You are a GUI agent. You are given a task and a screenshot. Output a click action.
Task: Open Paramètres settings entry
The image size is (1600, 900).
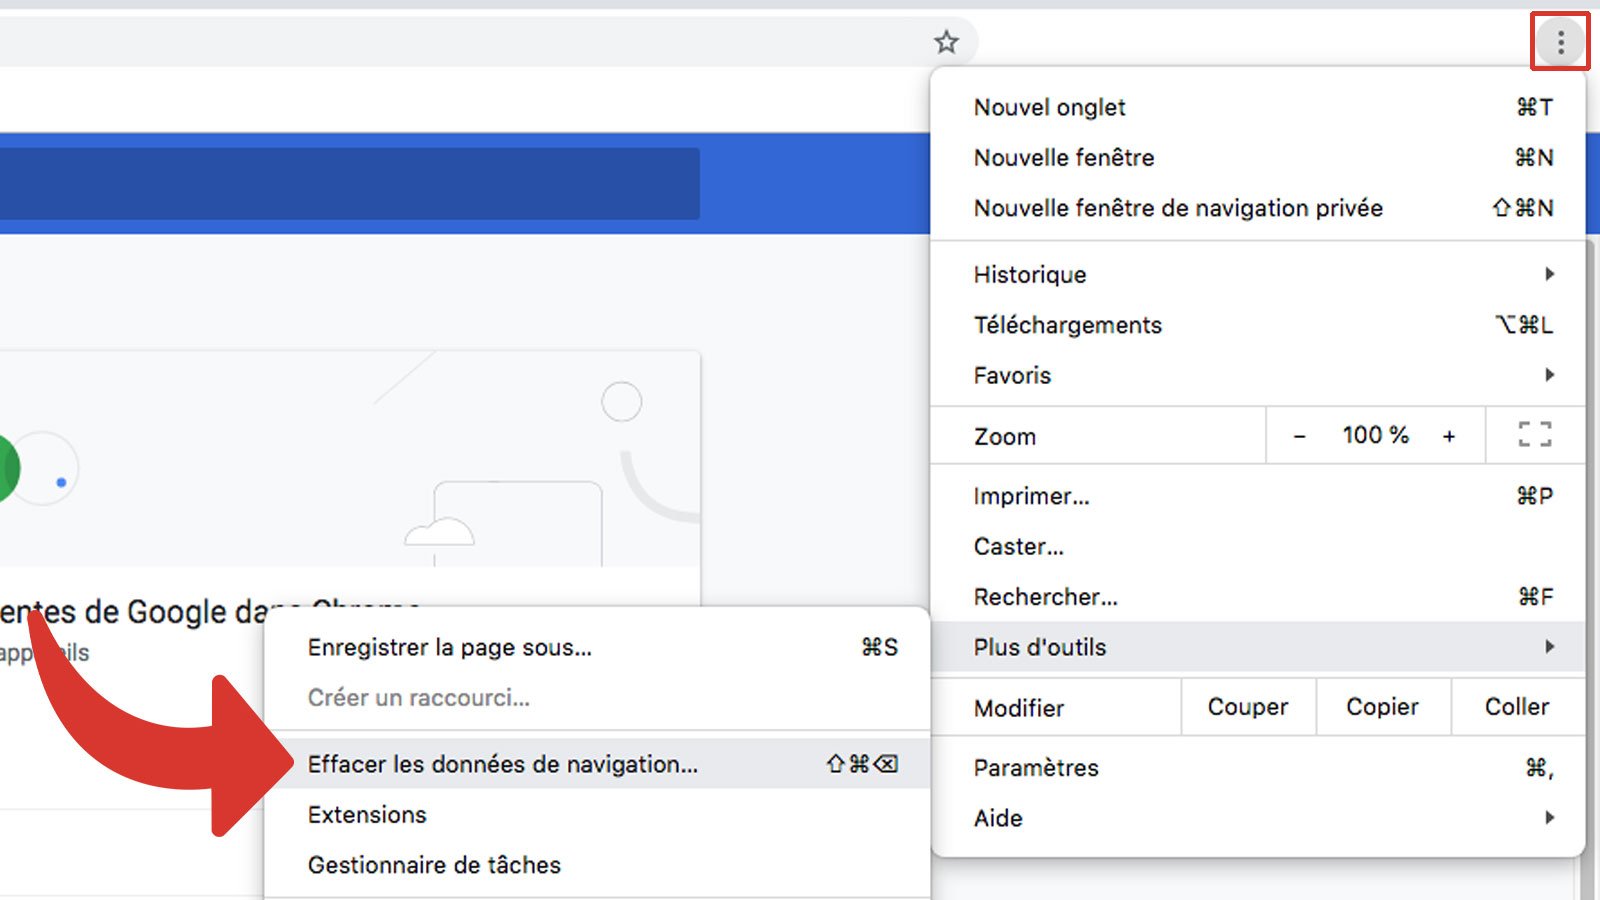point(1035,767)
